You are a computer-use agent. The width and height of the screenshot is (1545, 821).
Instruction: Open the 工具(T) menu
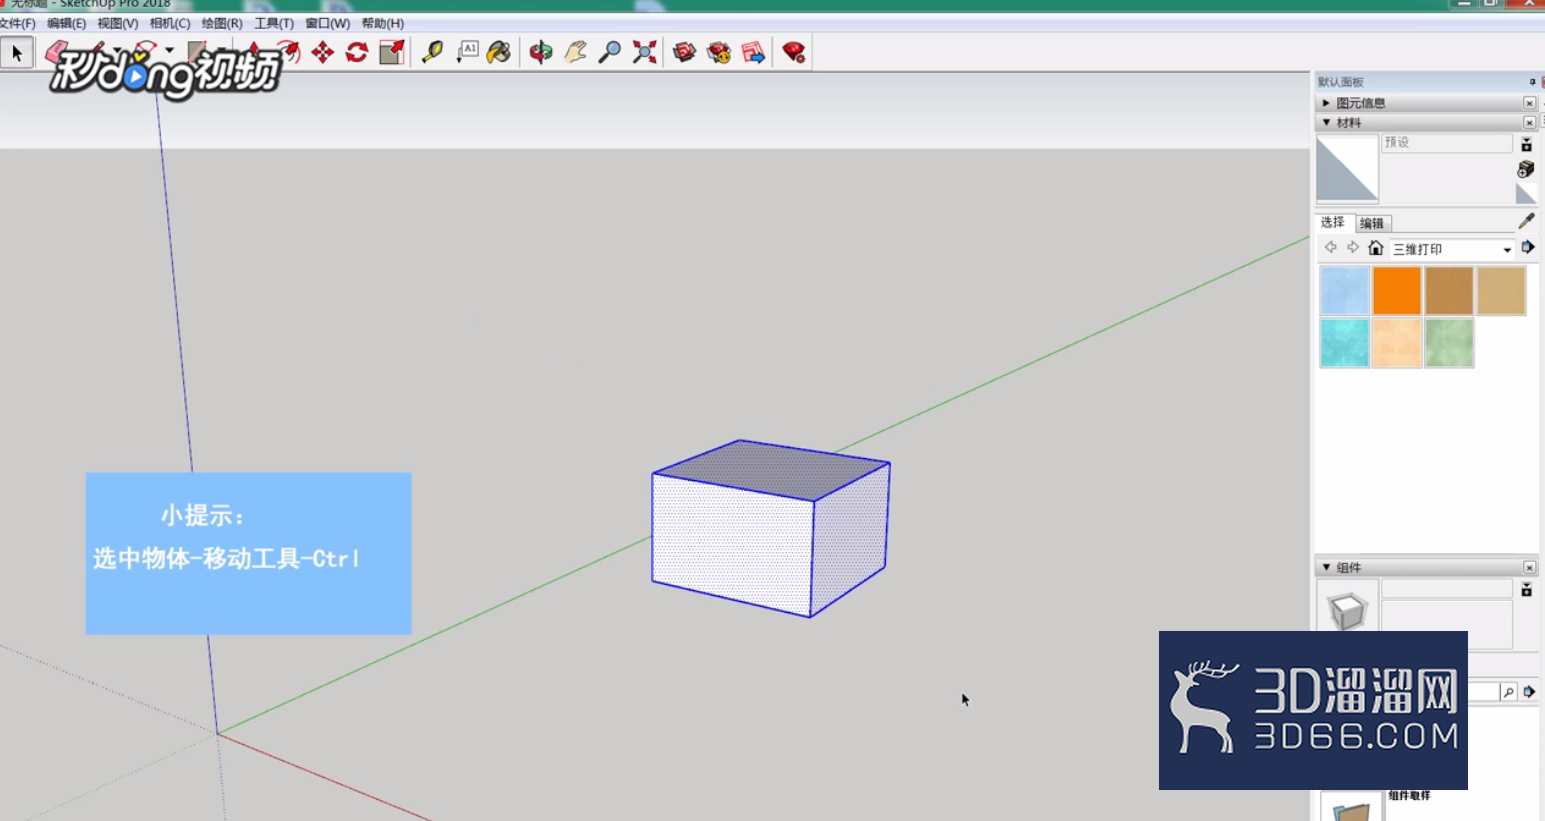[273, 23]
